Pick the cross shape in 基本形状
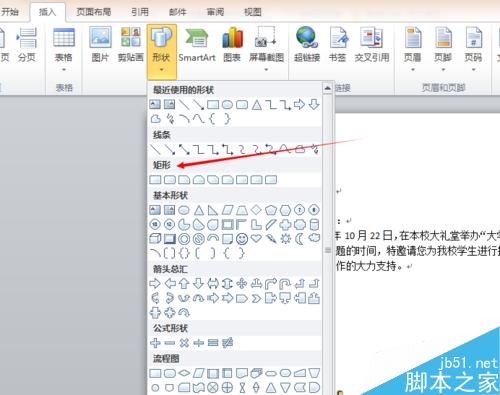This screenshot has width=500, height=395. 285,224
